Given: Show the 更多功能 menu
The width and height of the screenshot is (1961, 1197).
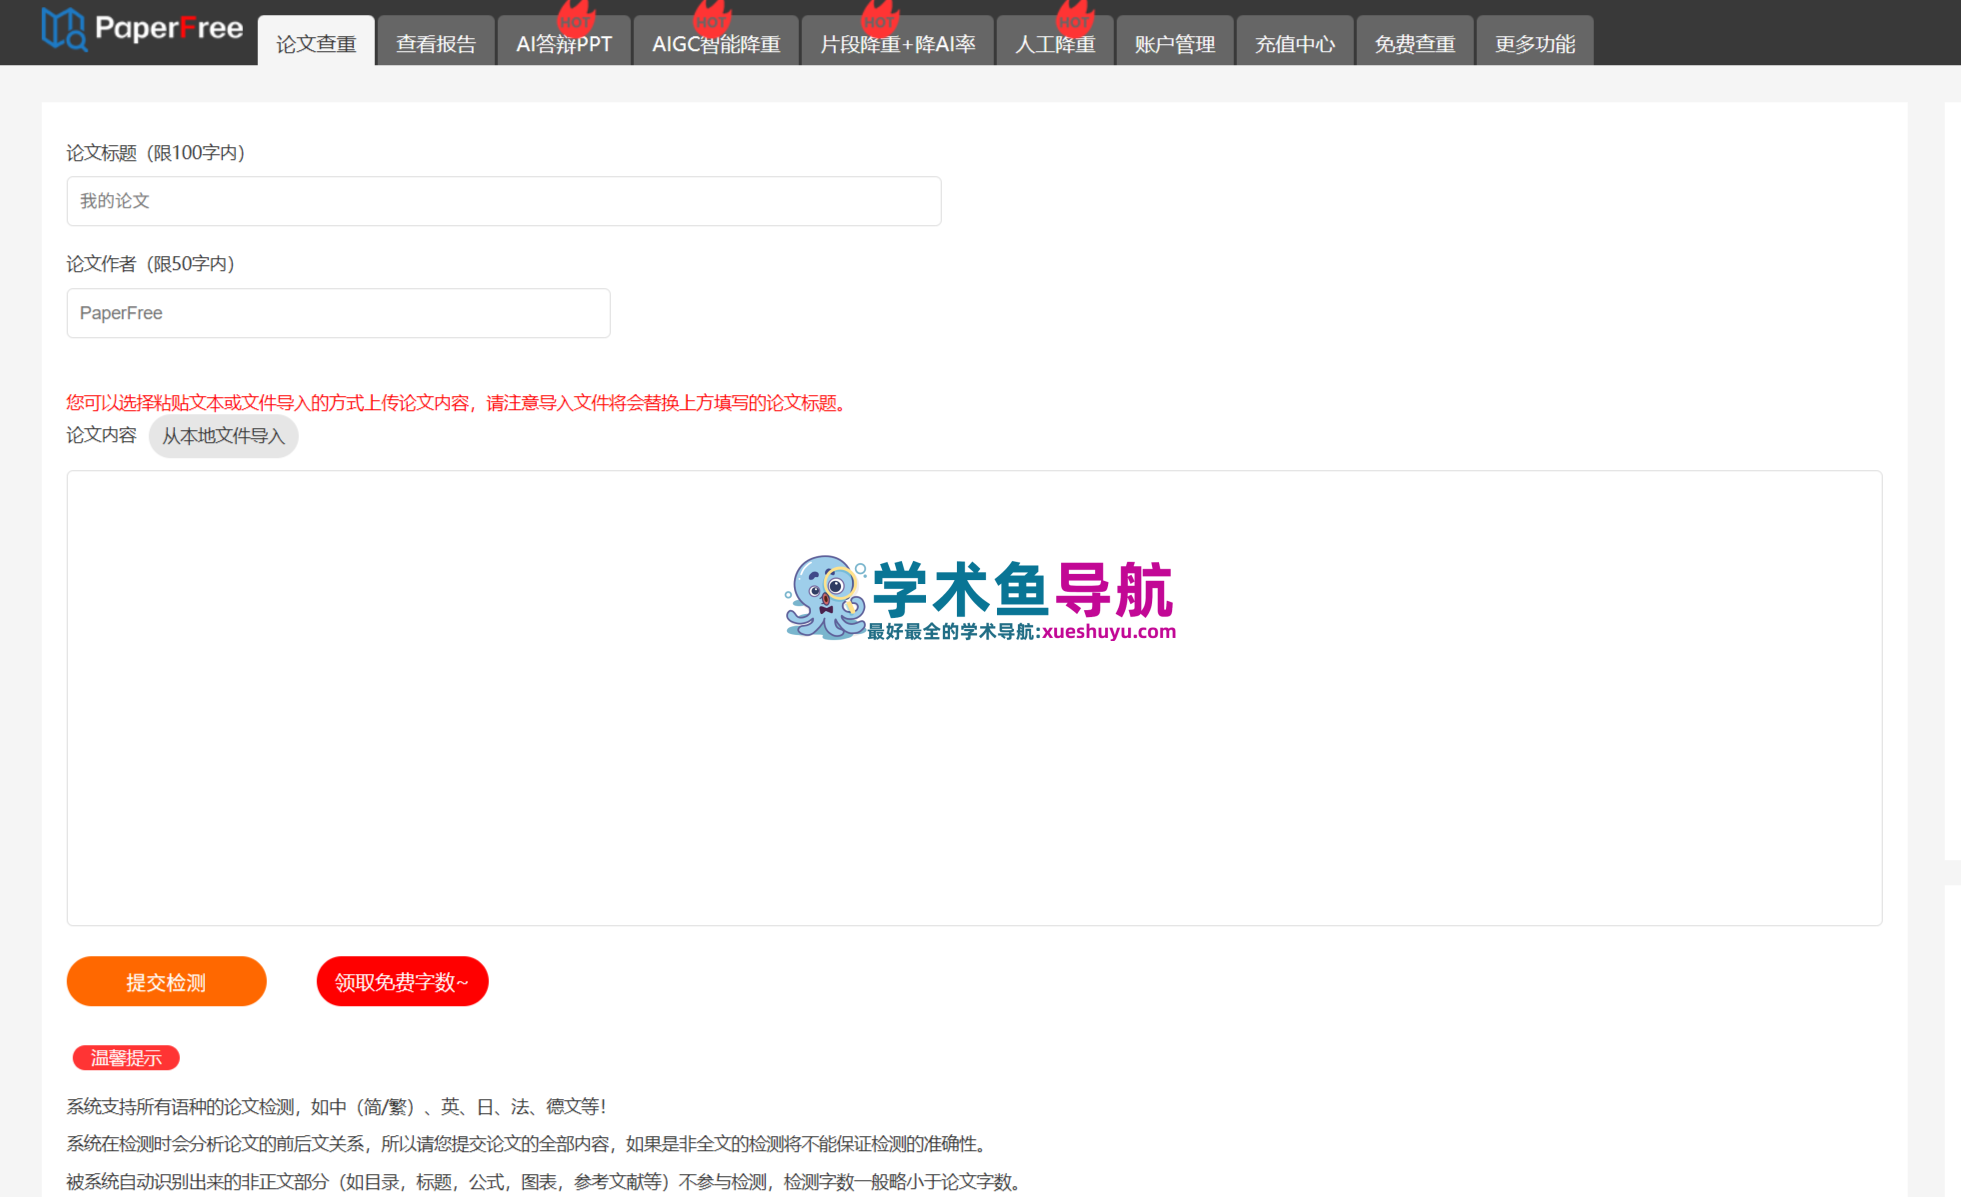Looking at the screenshot, I should [1535, 43].
